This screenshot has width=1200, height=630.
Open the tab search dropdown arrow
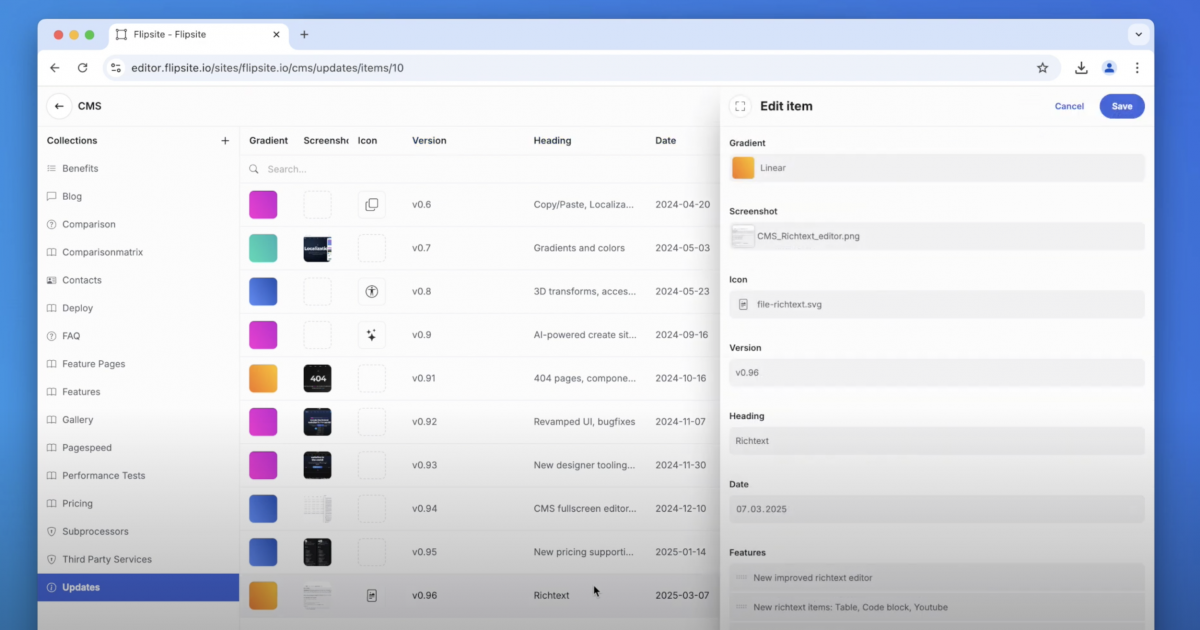coord(1138,34)
